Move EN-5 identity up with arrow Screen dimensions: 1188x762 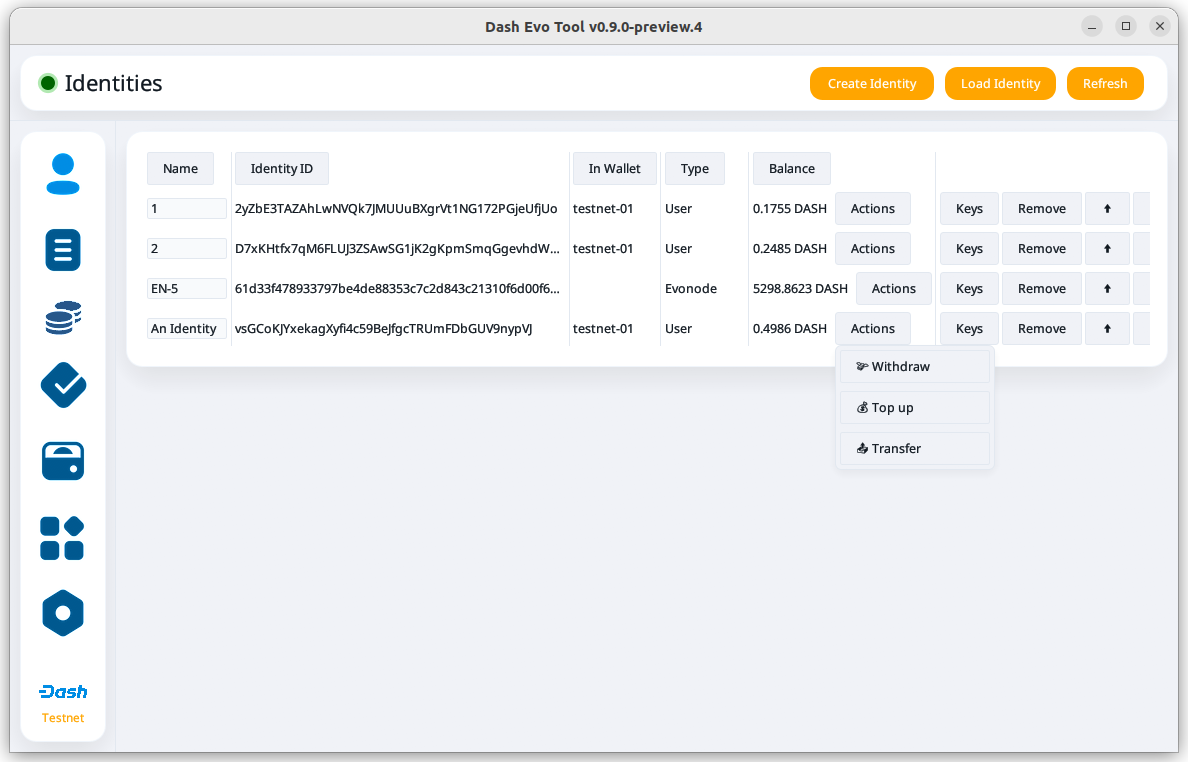(1107, 289)
